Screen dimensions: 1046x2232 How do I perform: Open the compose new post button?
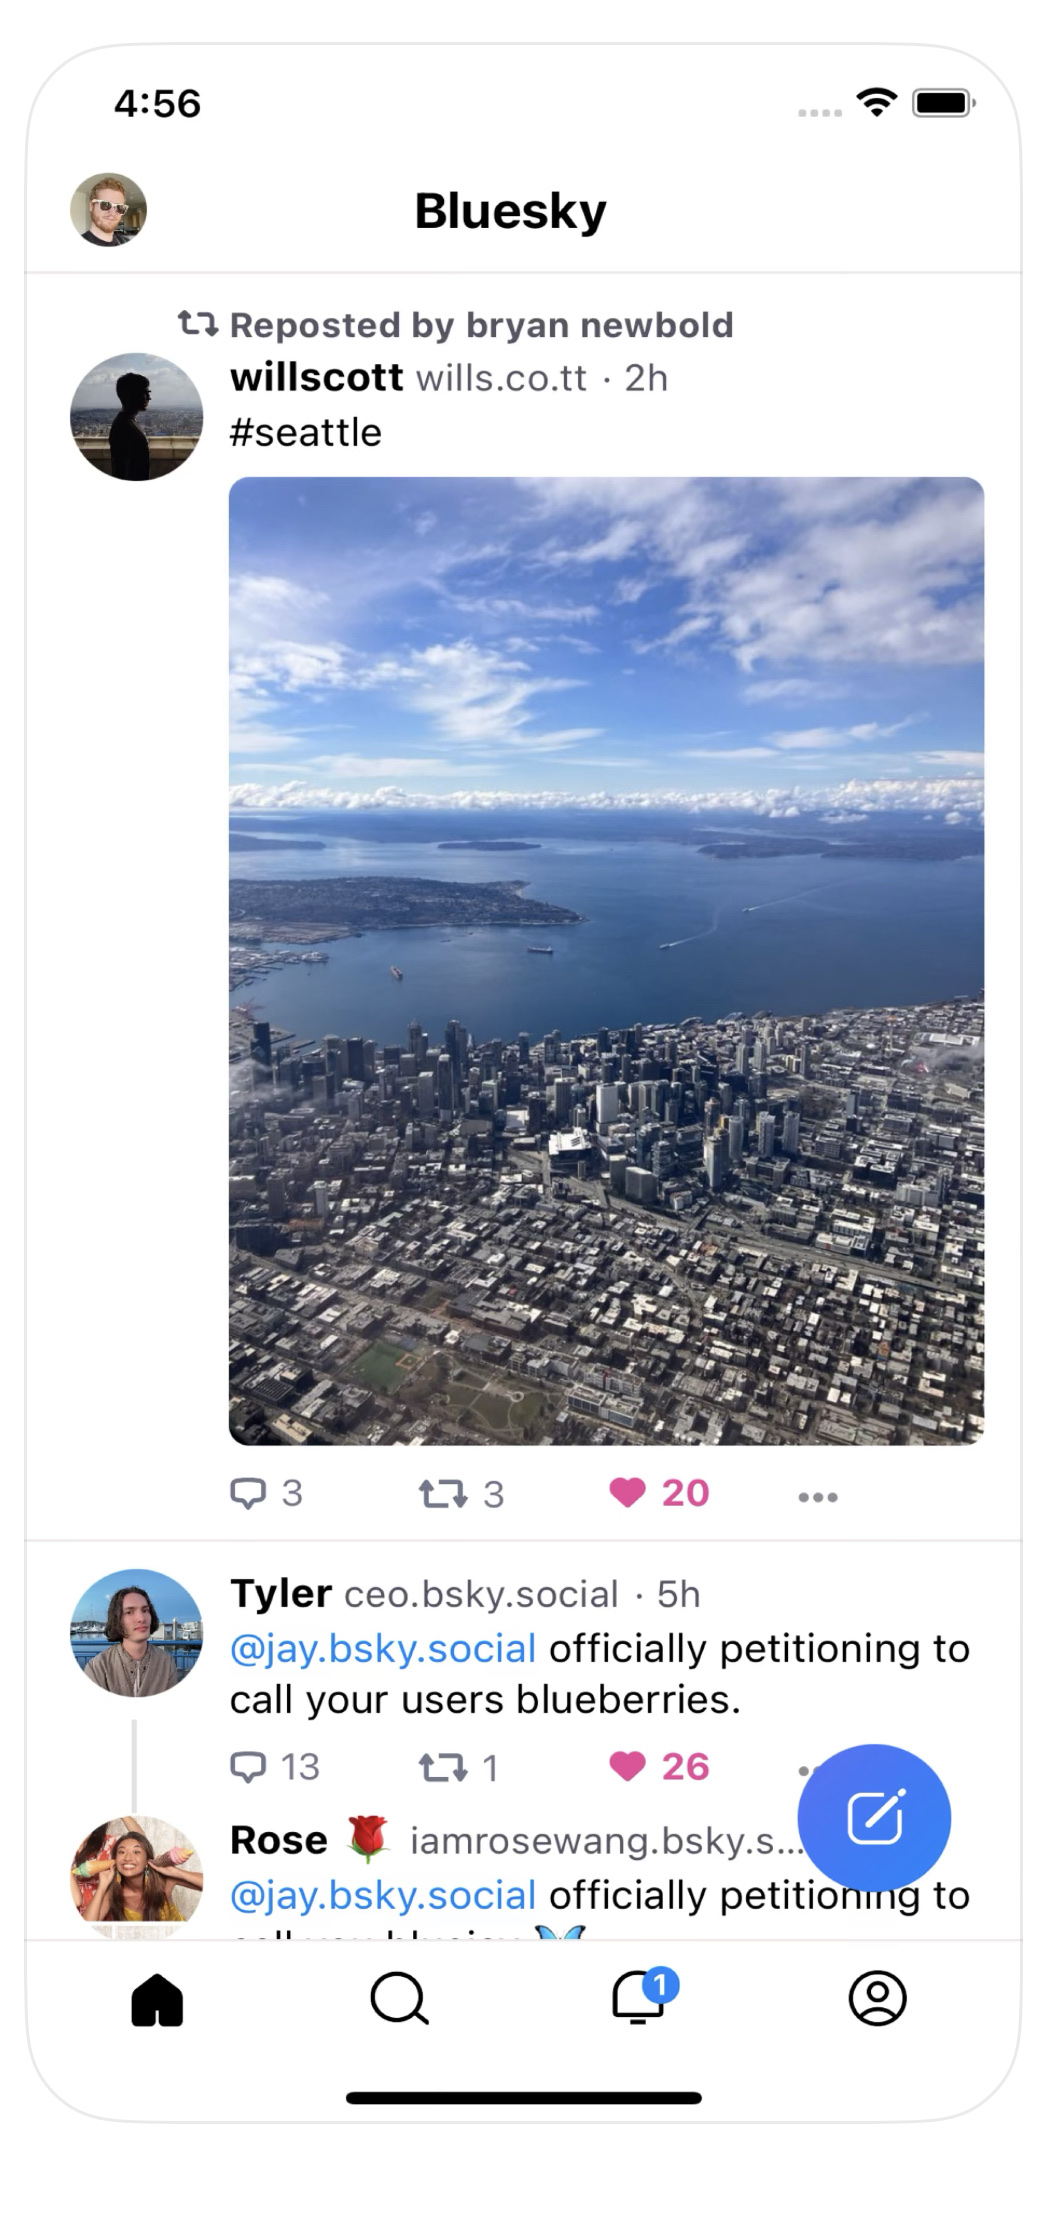(x=873, y=1817)
